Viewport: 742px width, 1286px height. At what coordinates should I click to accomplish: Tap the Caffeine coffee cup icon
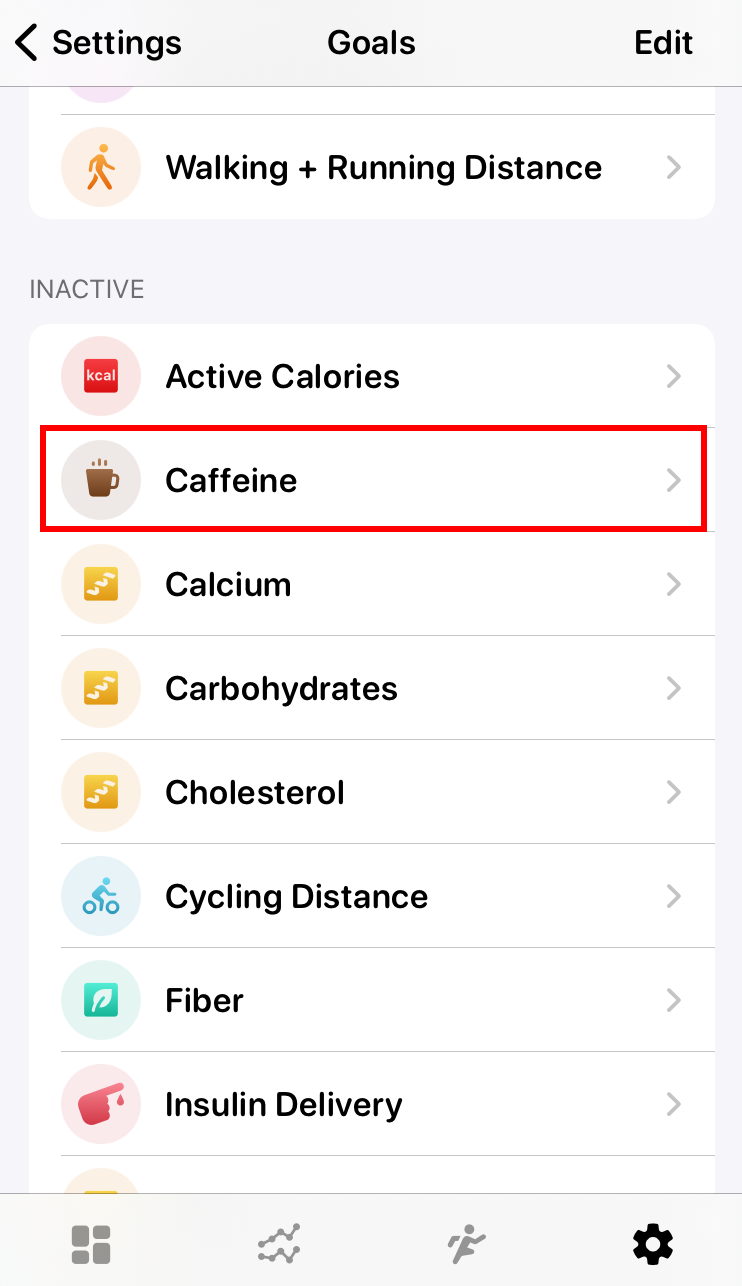[100, 481]
